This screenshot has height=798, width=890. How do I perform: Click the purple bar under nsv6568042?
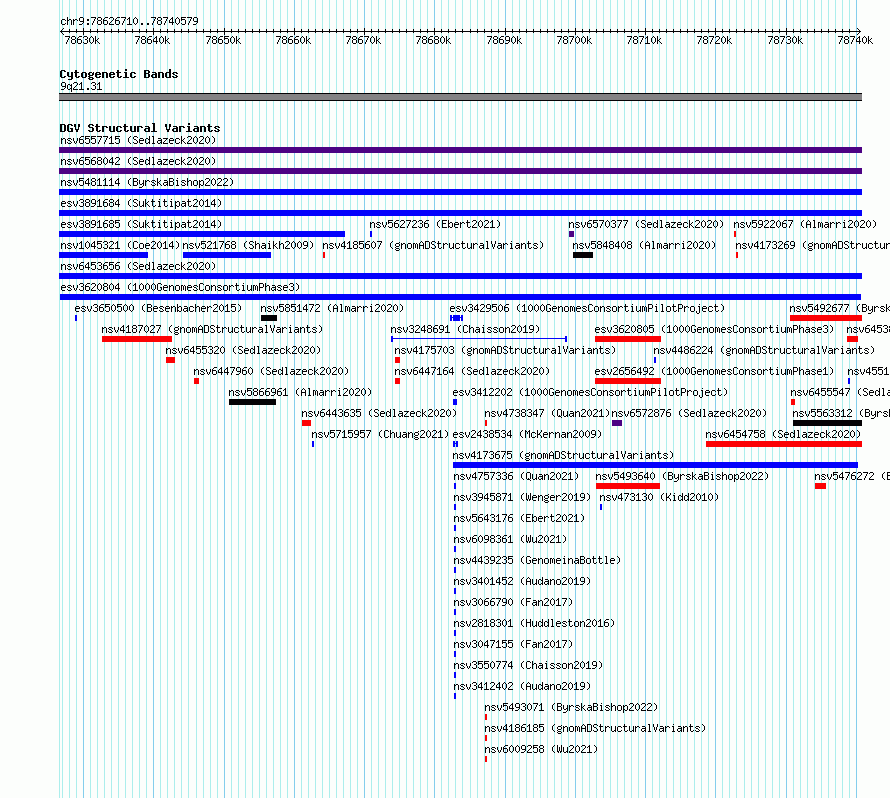tap(460, 171)
